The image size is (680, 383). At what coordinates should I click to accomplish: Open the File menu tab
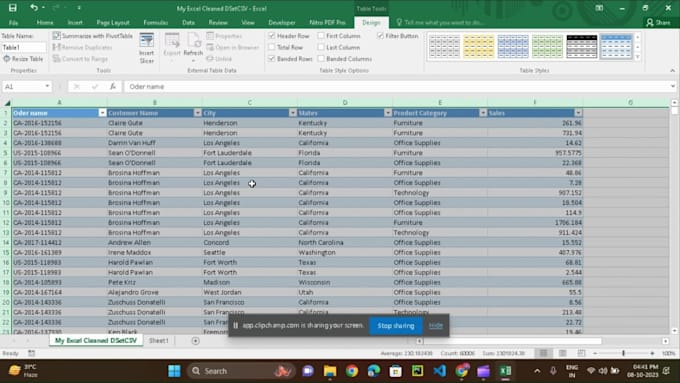[13, 22]
